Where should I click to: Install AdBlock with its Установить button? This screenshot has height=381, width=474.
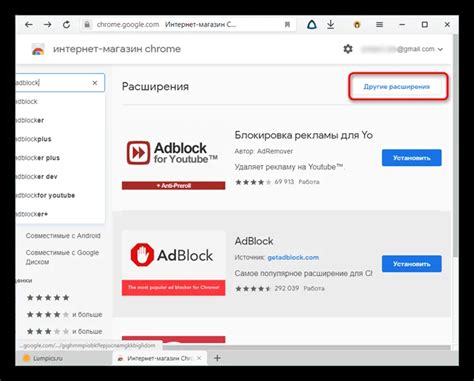point(412,264)
